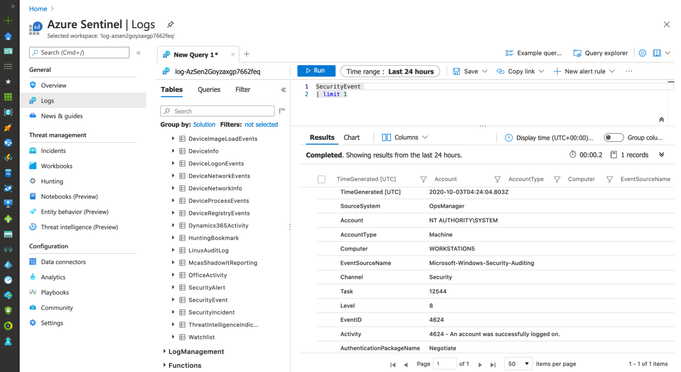The width and height of the screenshot is (681, 372).
Task: Select the SecurityAlert table entry
Action: [207, 287]
